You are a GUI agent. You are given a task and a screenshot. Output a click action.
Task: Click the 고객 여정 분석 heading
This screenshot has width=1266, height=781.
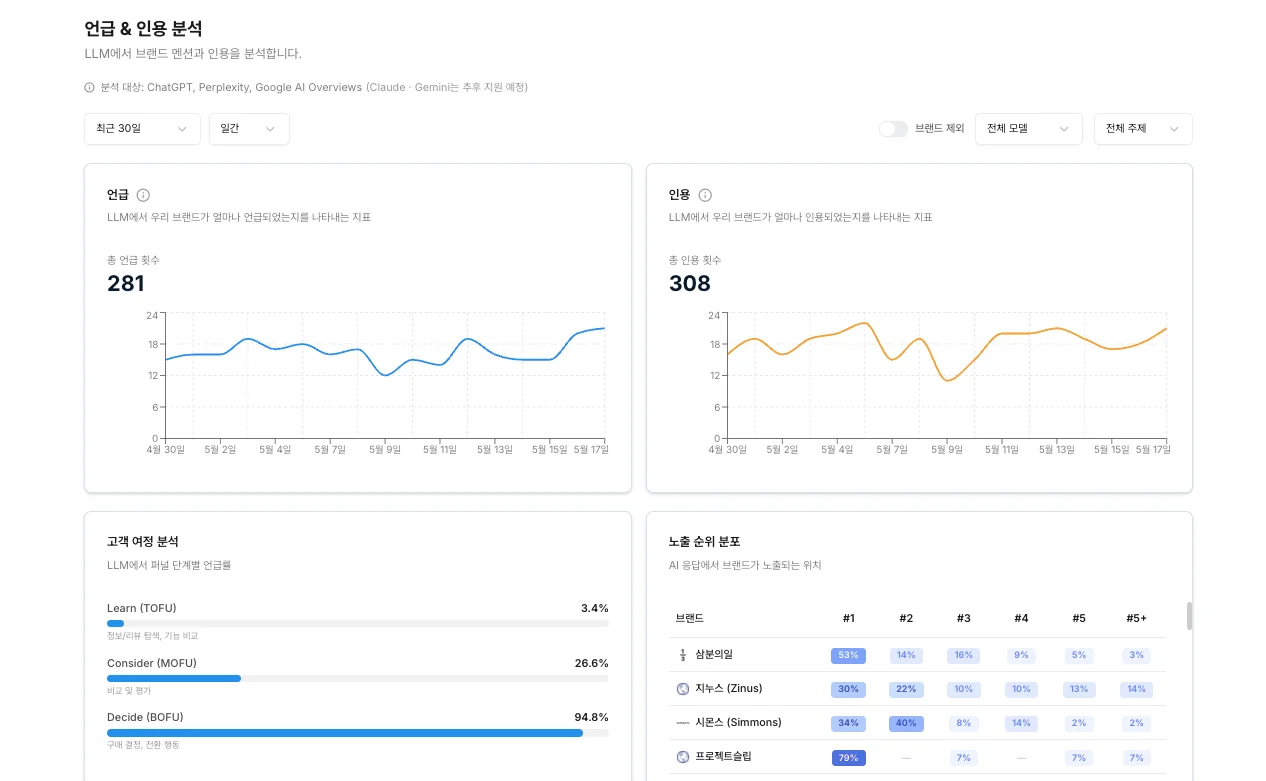tap(143, 542)
